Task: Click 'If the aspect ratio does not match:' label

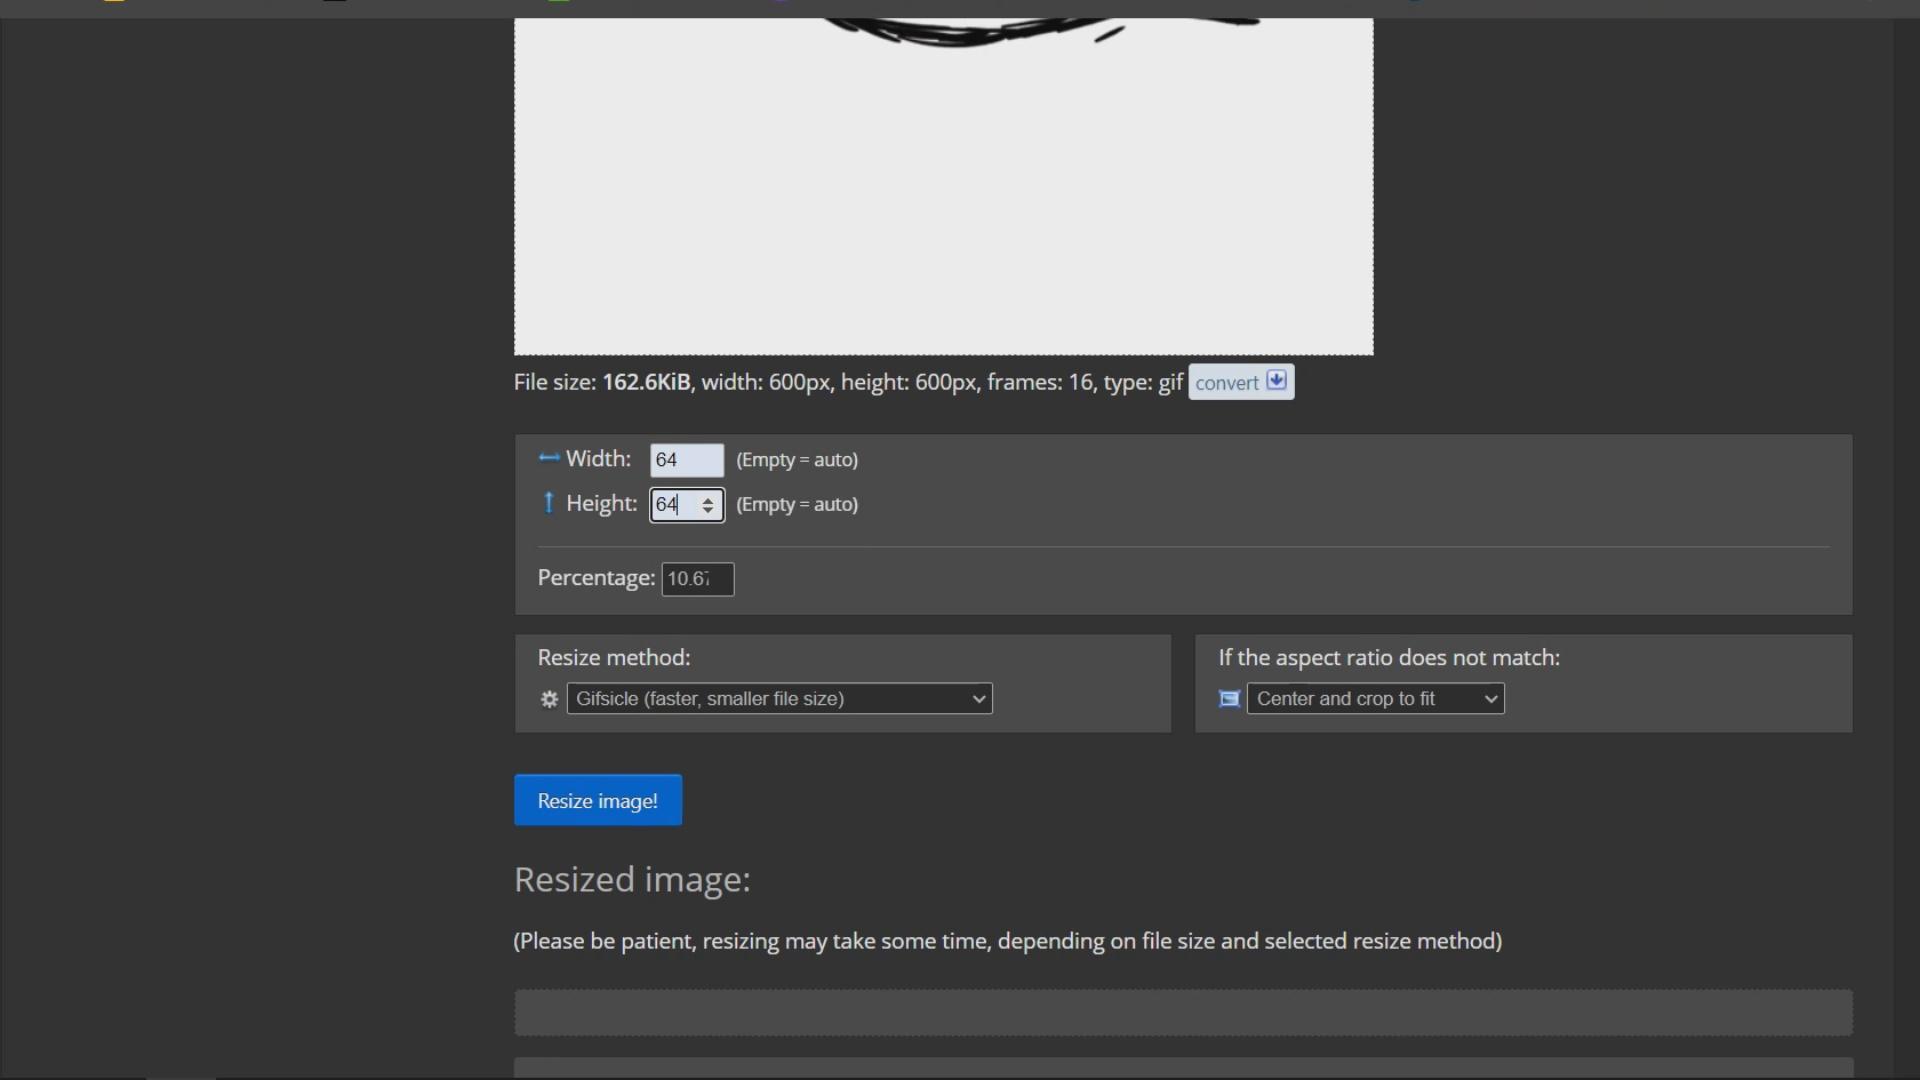Action: (x=1389, y=658)
